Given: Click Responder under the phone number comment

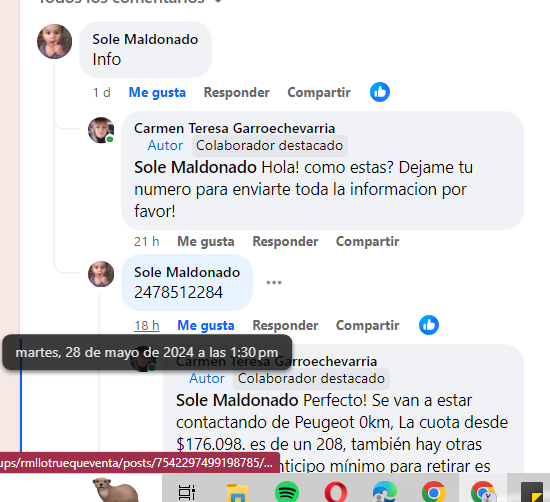Looking at the screenshot, I should [286, 326].
